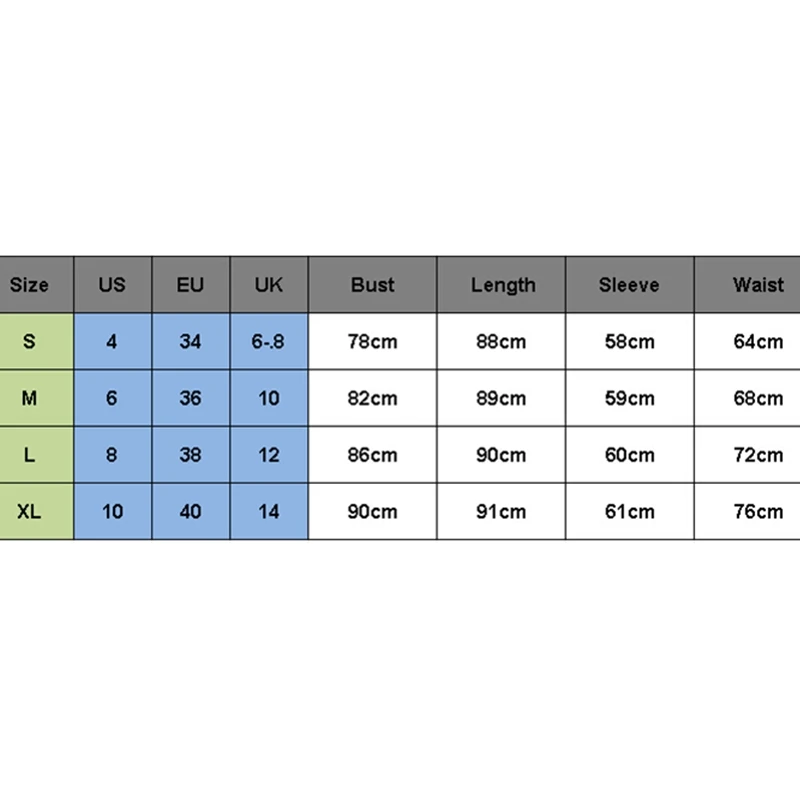Select the 64cm waist value
This screenshot has height=800, width=800.
click(x=757, y=342)
